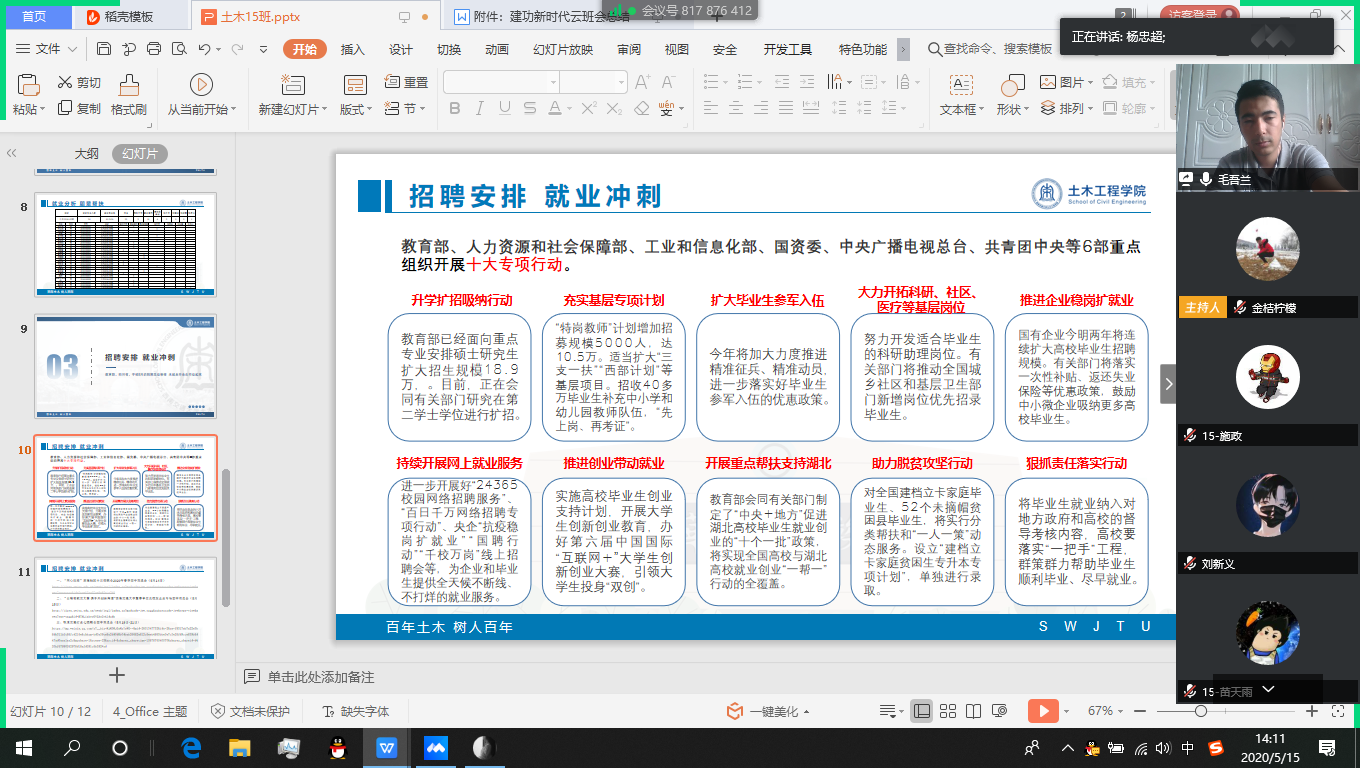Click the 一键美化 button
The height and width of the screenshot is (768, 1360).
tap(762, 711)
